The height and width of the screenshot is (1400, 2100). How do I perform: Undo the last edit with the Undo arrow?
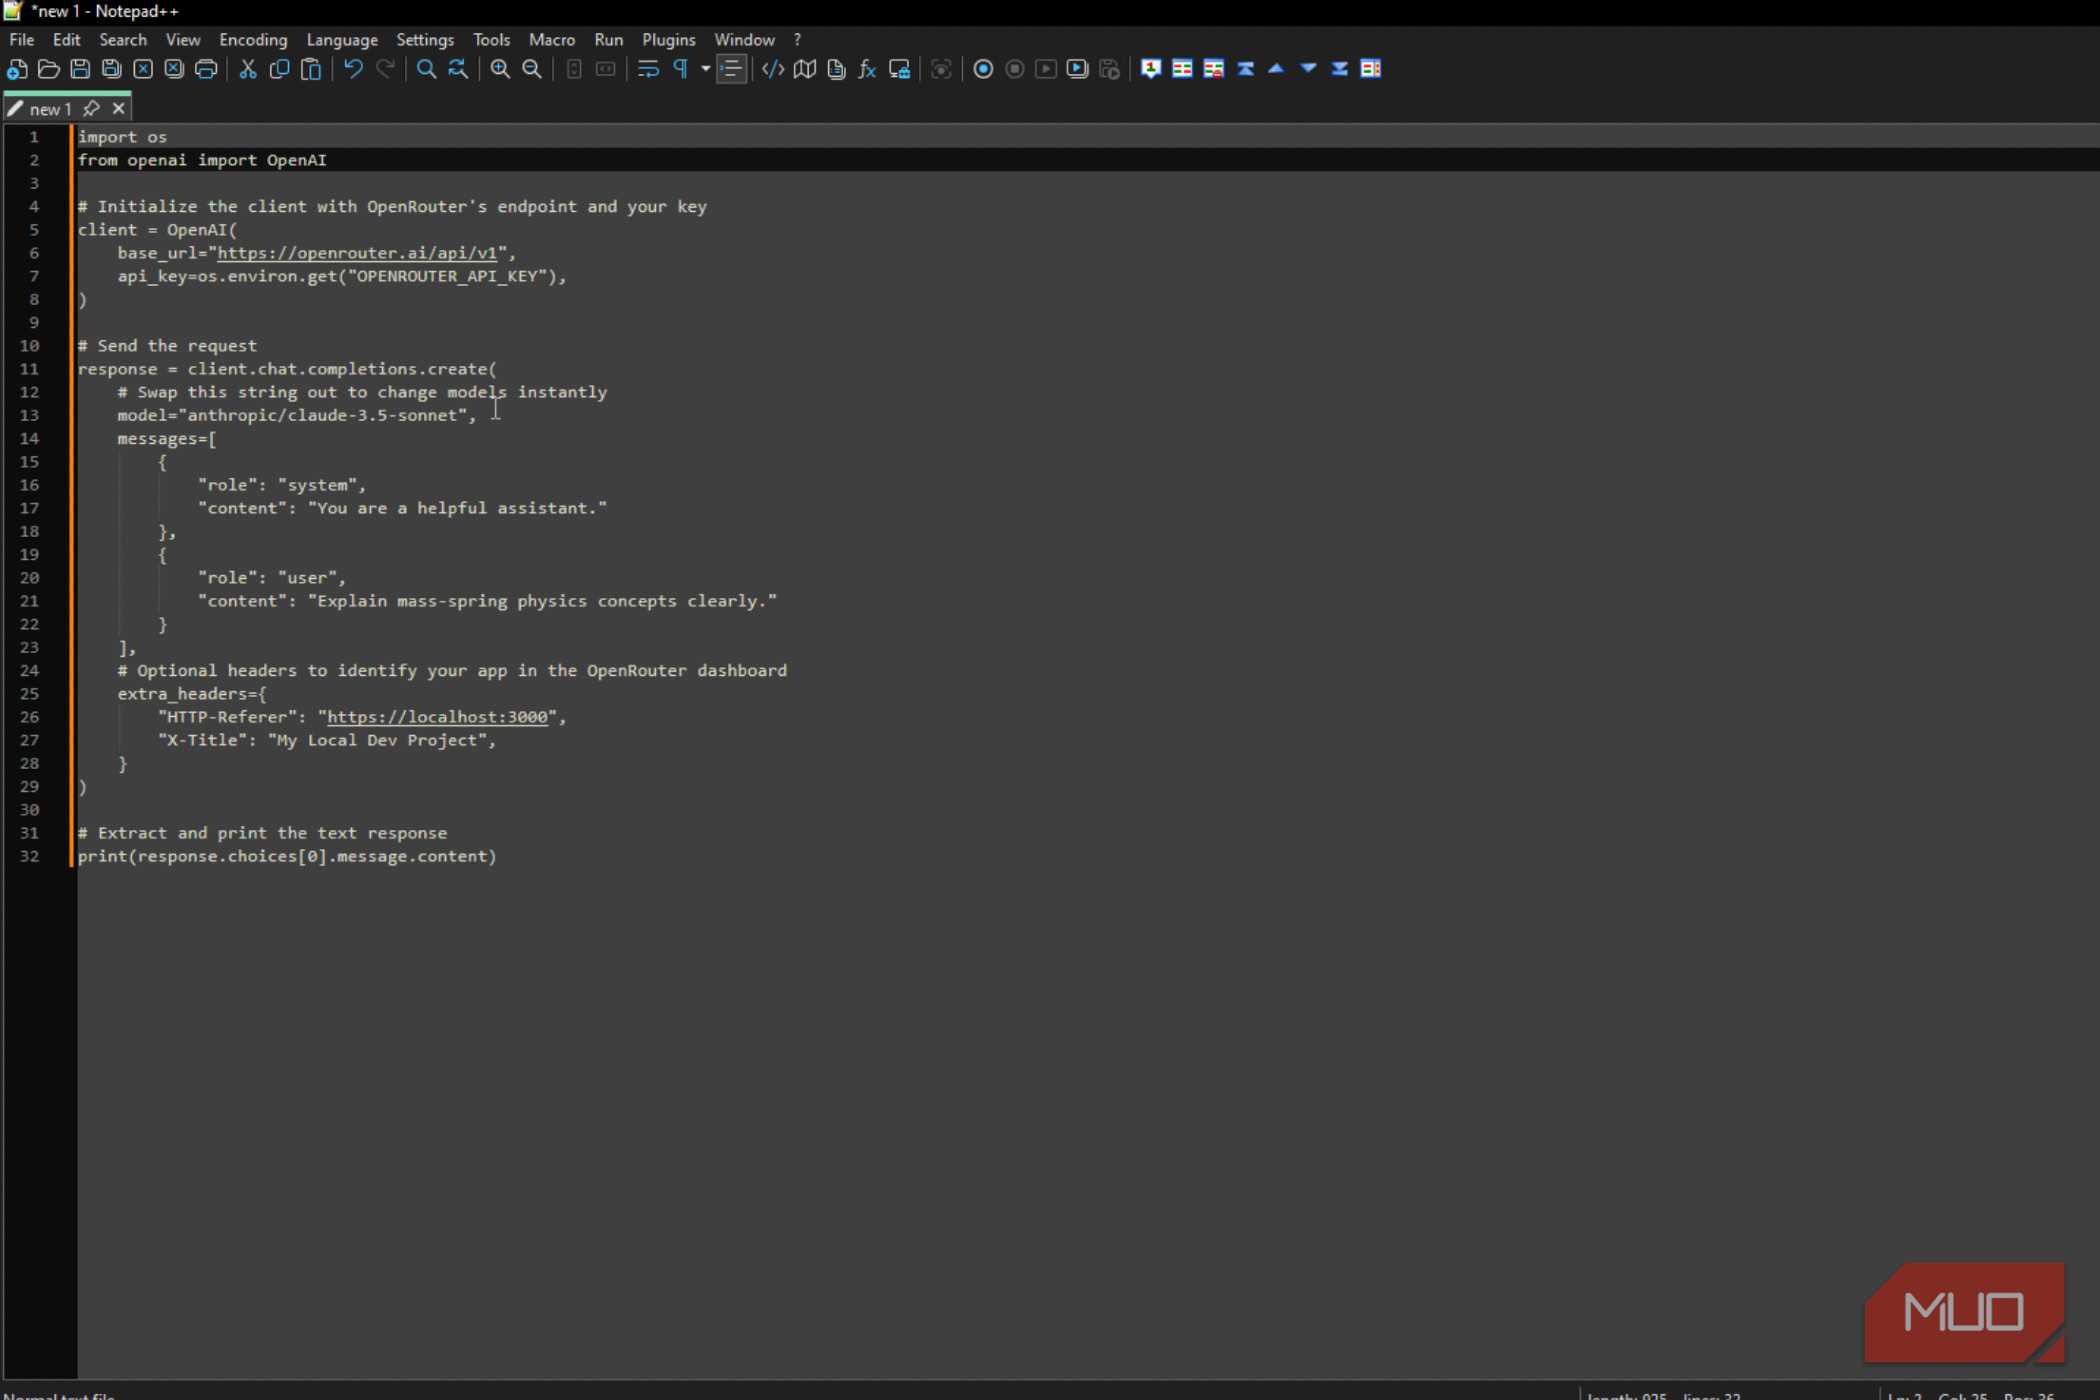353,69
